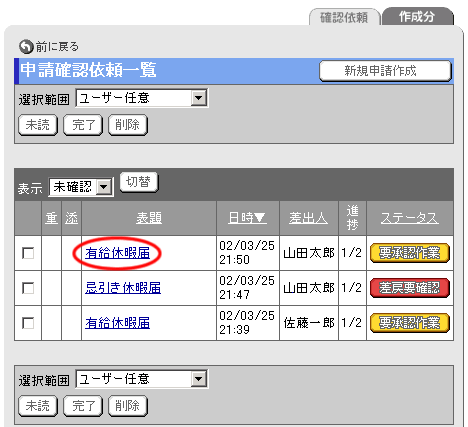The image size is (468, 427).
Task: Tick checkbox for 21:50 有給休暇届 row
Action: 28,253
